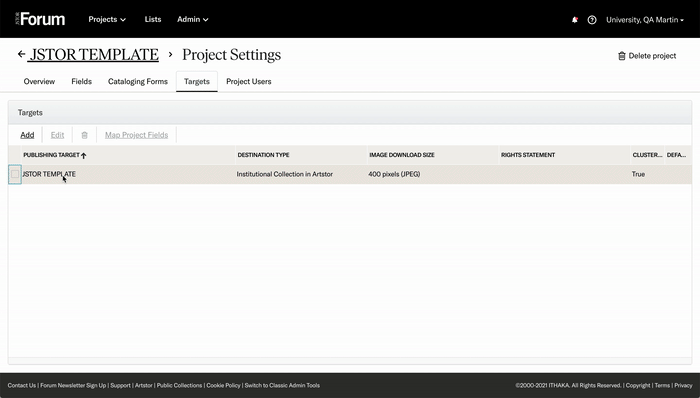Go to the Overview tab
This screenshot has height=398, width=700.
pyautogui.click(x=39, y=81)
